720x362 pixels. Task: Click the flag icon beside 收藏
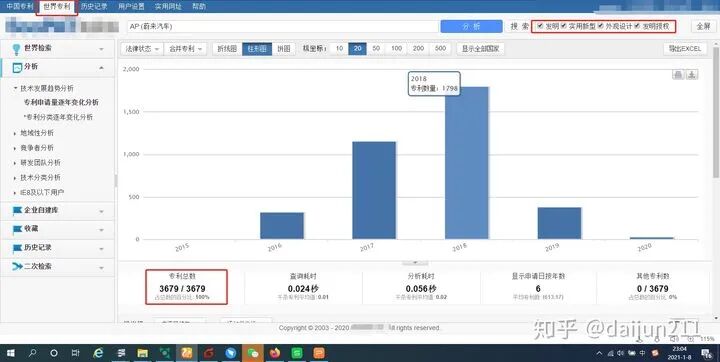click(17, 229)
